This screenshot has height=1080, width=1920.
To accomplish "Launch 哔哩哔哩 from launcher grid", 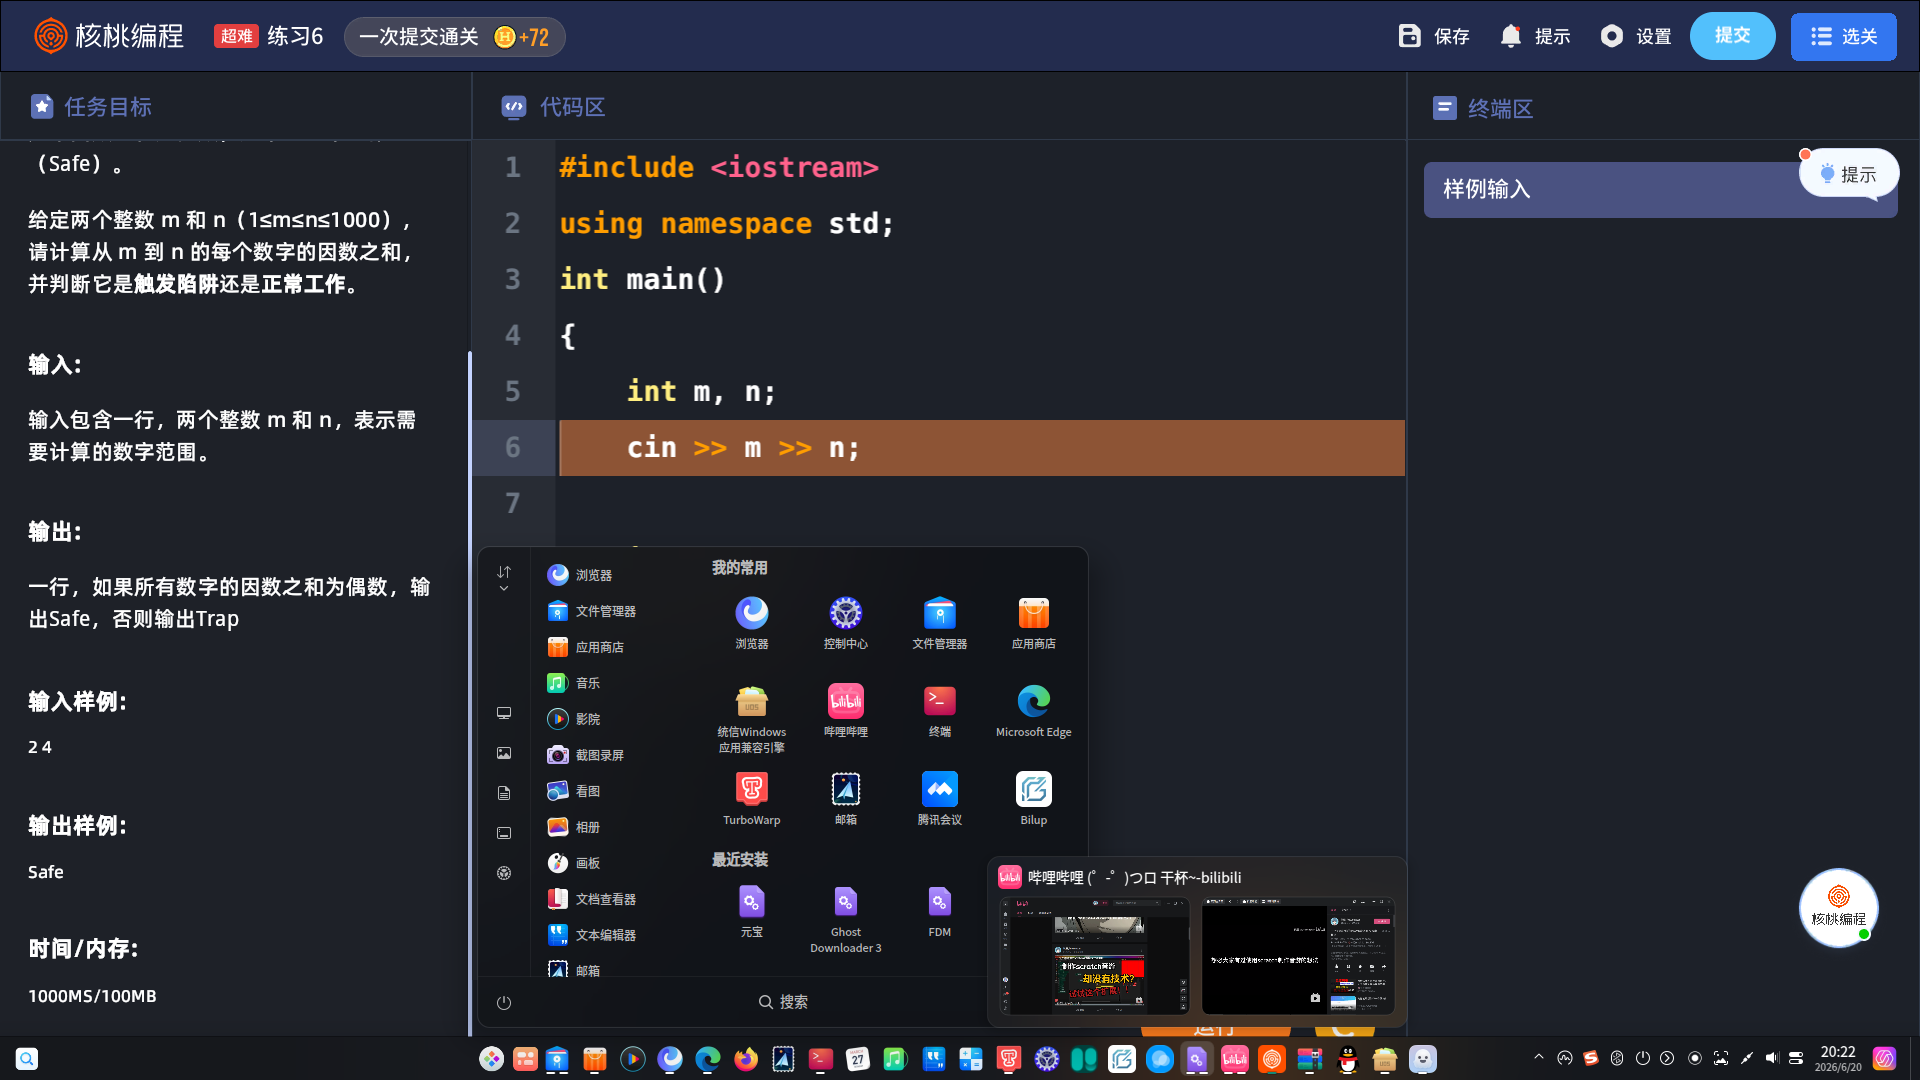I will click(845, 711).
